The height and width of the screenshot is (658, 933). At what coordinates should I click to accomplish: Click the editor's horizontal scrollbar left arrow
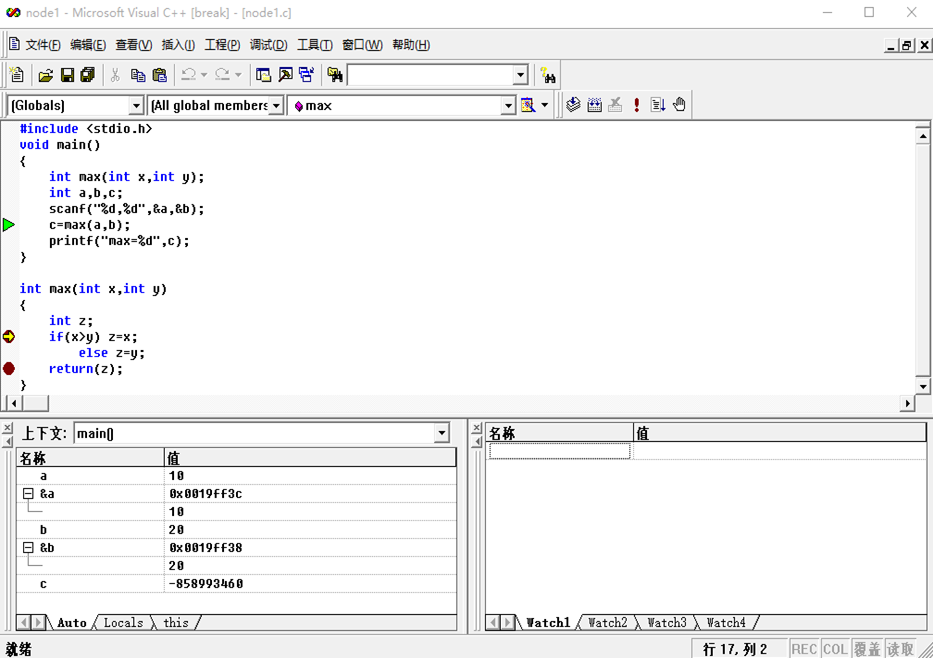(x=14, y=403)
